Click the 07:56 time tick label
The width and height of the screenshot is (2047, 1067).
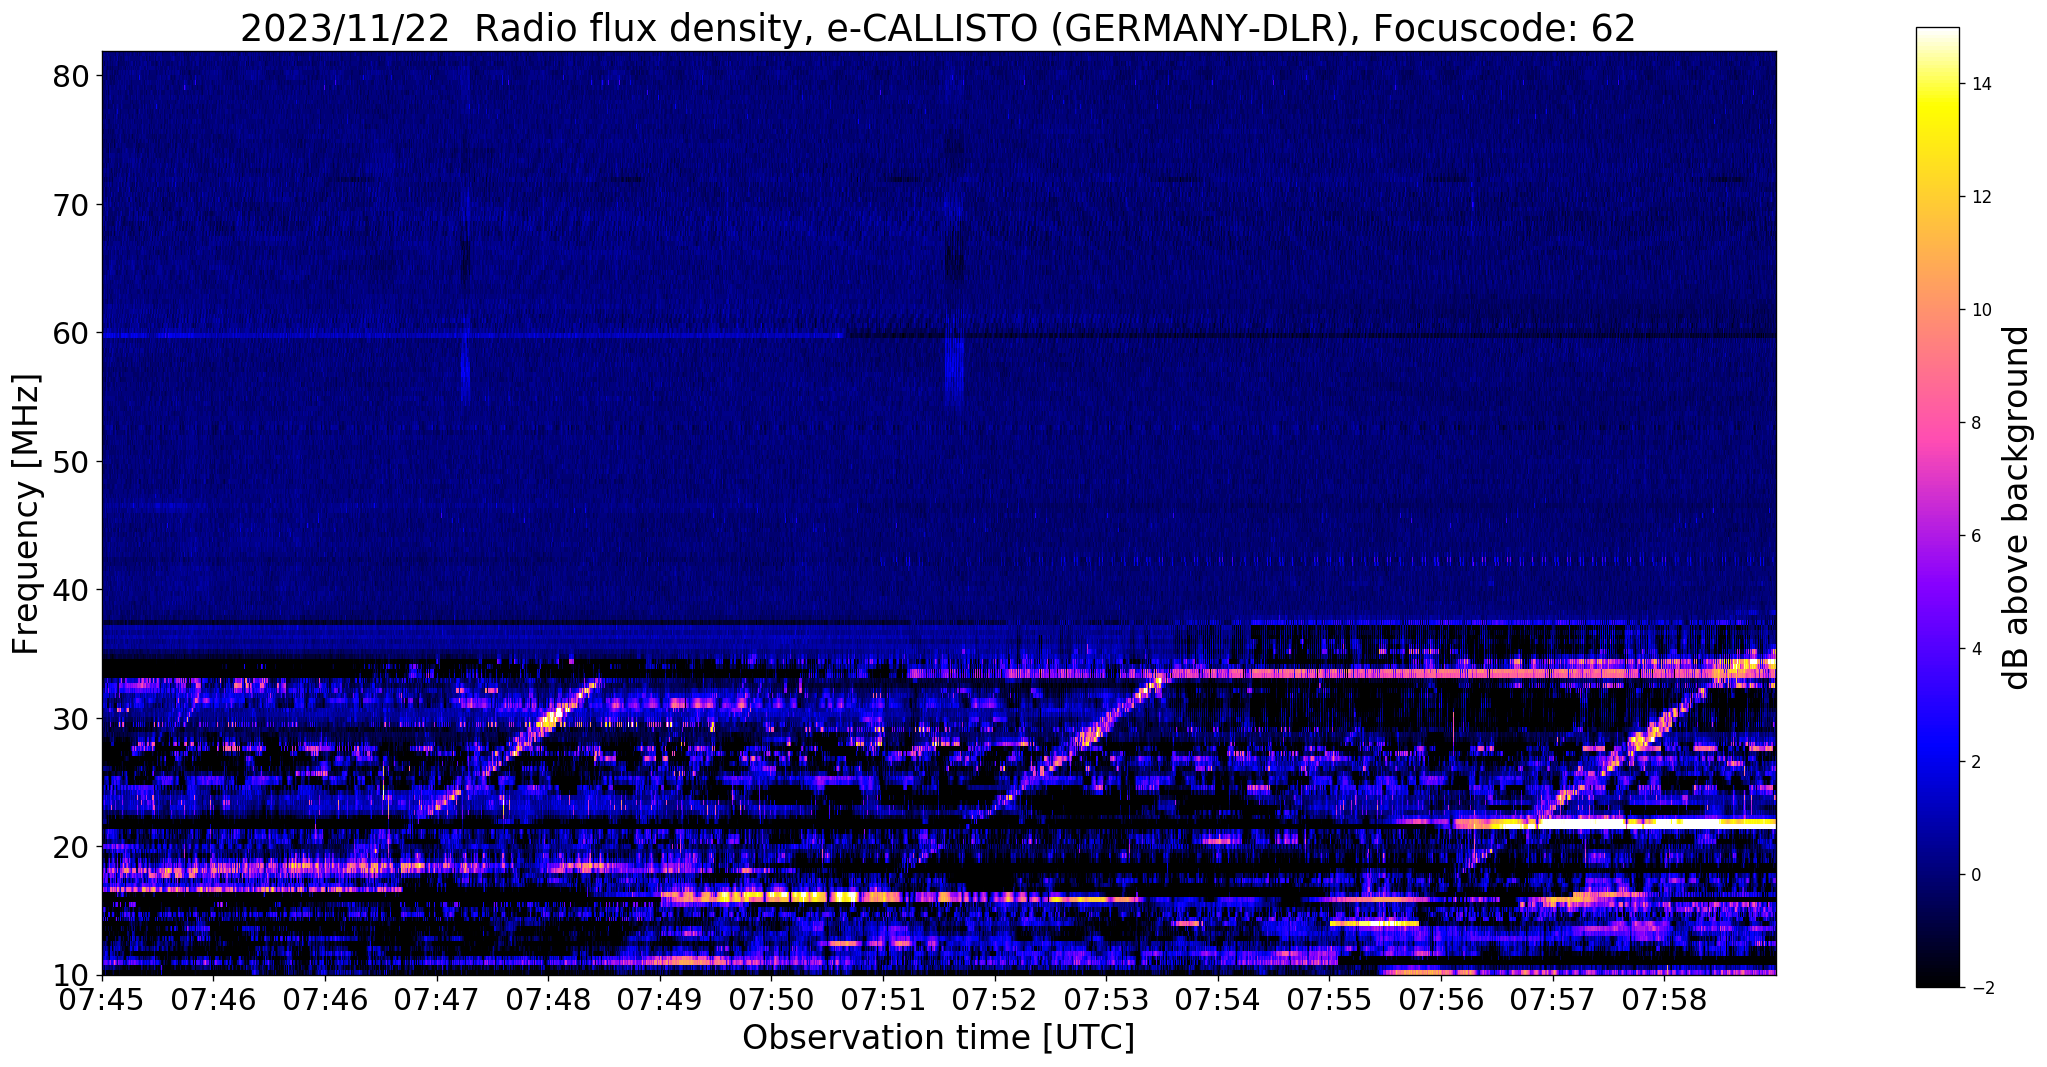point(1441,999)
